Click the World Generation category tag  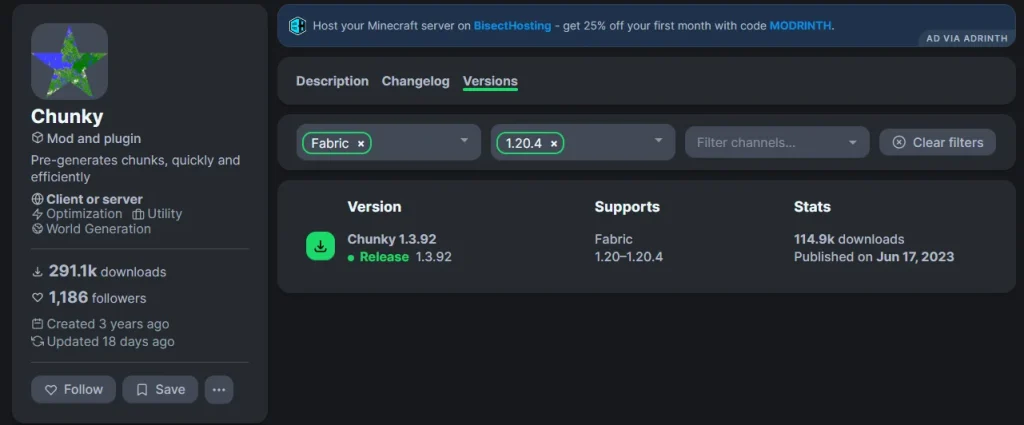91,229
